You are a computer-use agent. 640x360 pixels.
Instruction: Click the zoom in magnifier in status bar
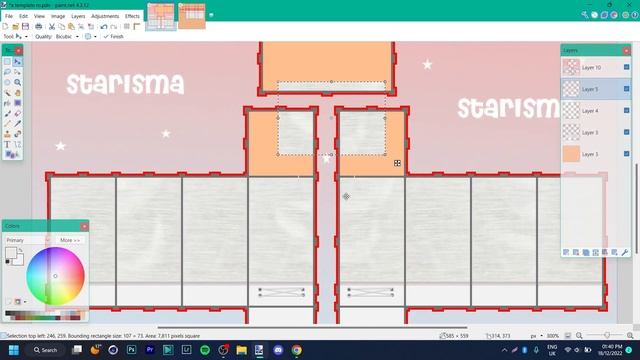click(630, 336)
